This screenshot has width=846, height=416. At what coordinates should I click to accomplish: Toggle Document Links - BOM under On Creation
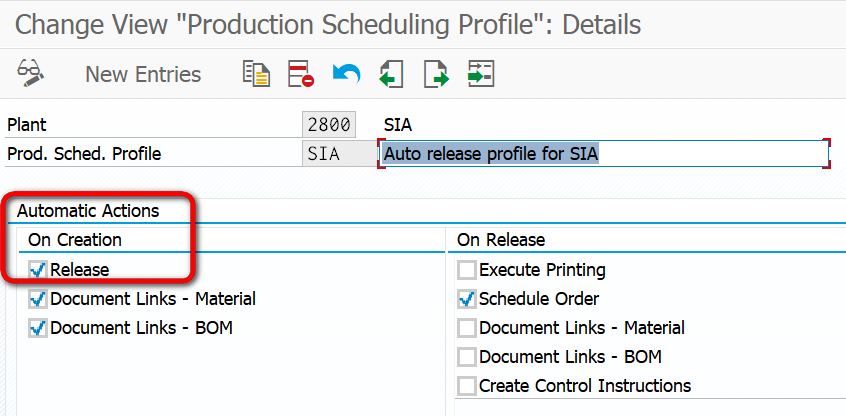coord(38,328)
